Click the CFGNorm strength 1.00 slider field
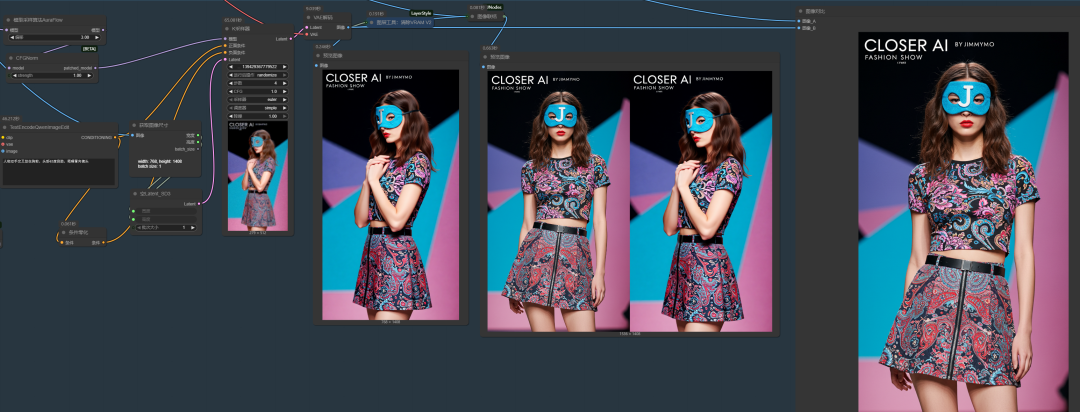 pyautogui.click(x=52, y=76)
